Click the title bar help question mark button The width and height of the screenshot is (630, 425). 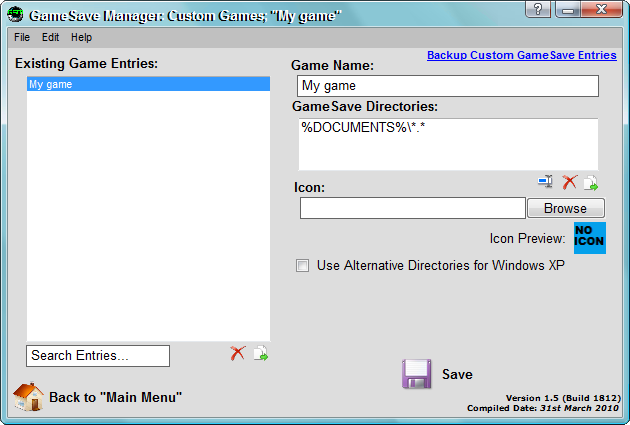(x=538, y=9)
